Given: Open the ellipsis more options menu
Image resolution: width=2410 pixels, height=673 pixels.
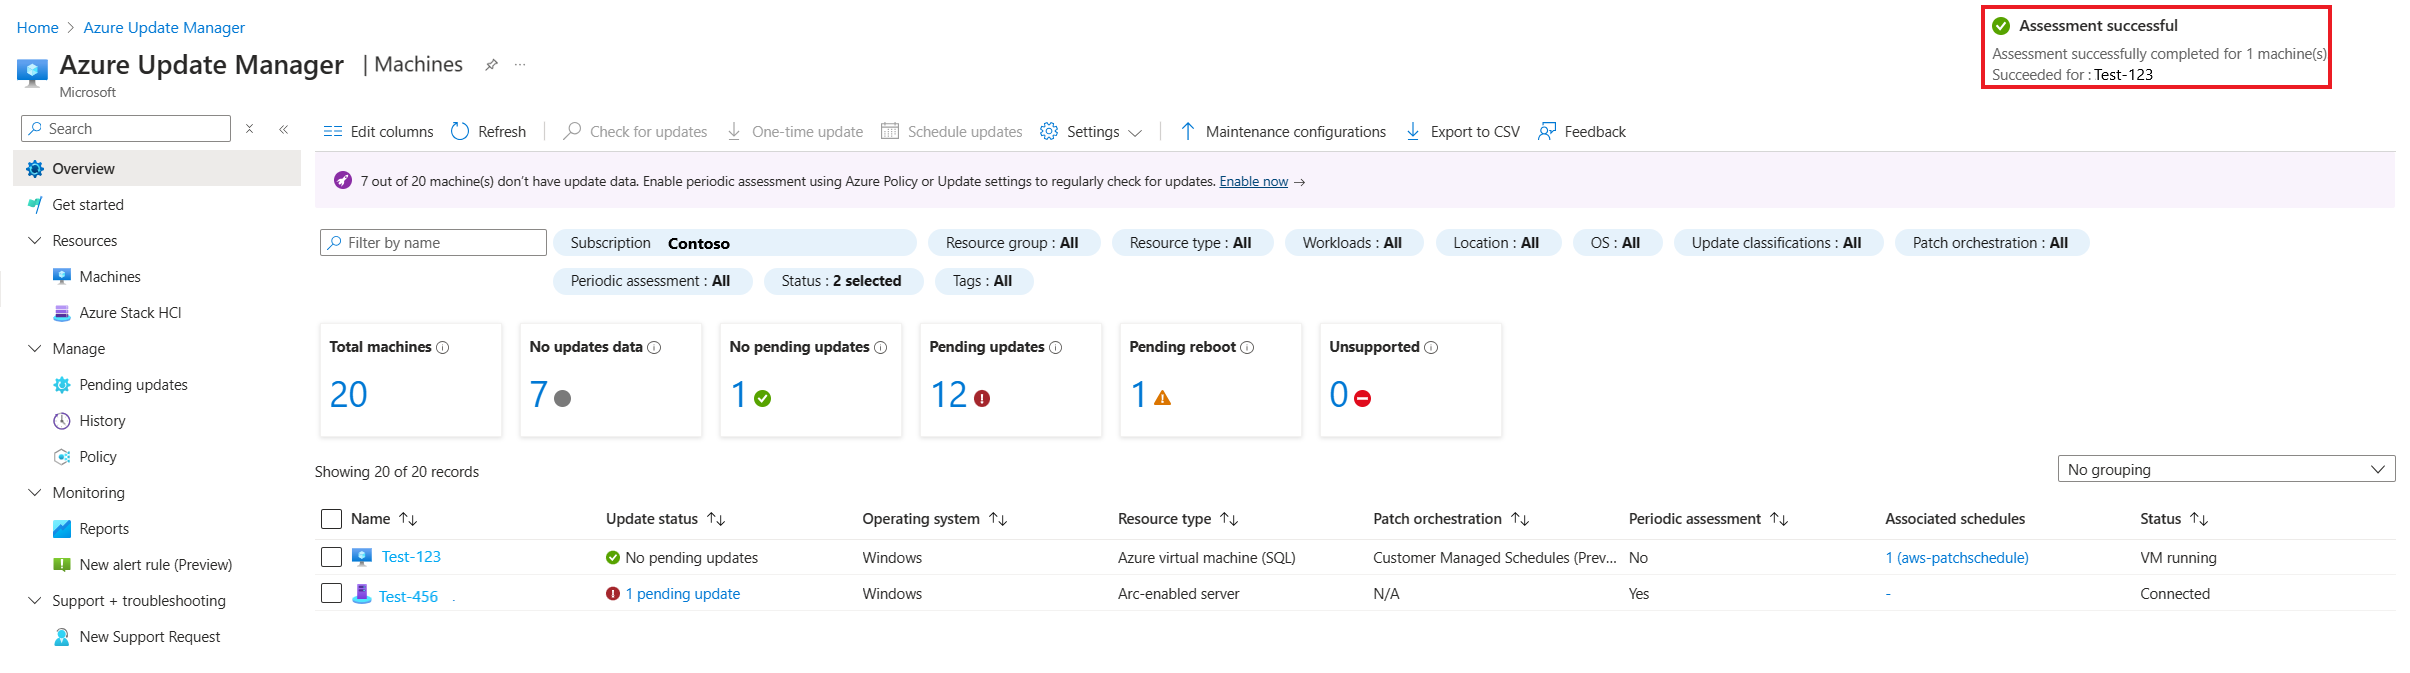Looking at the screenshot, I should (x=520, y=65).
